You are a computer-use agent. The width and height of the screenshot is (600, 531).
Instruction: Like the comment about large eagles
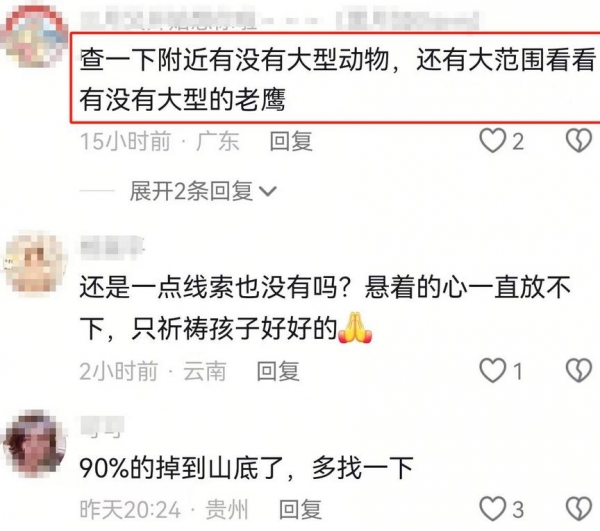[x=492, y=141]
